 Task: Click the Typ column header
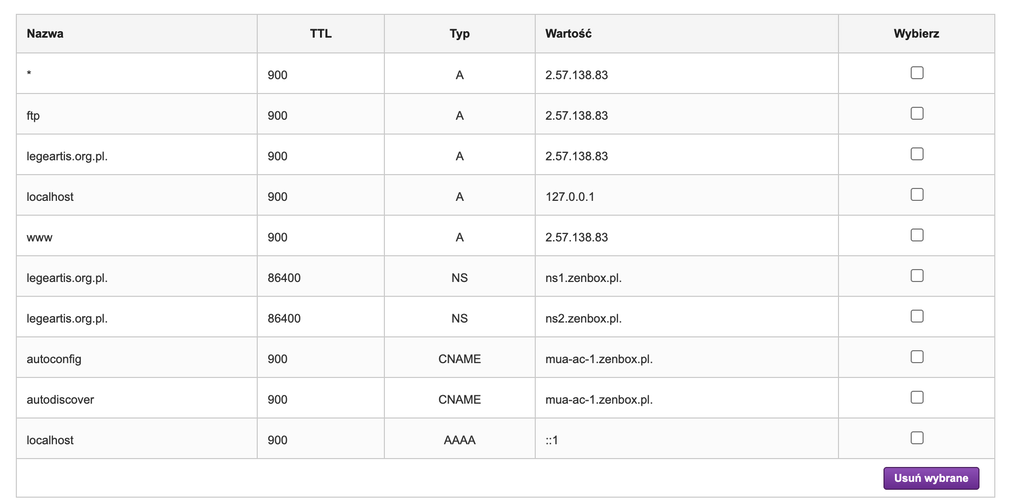point(460,34)
